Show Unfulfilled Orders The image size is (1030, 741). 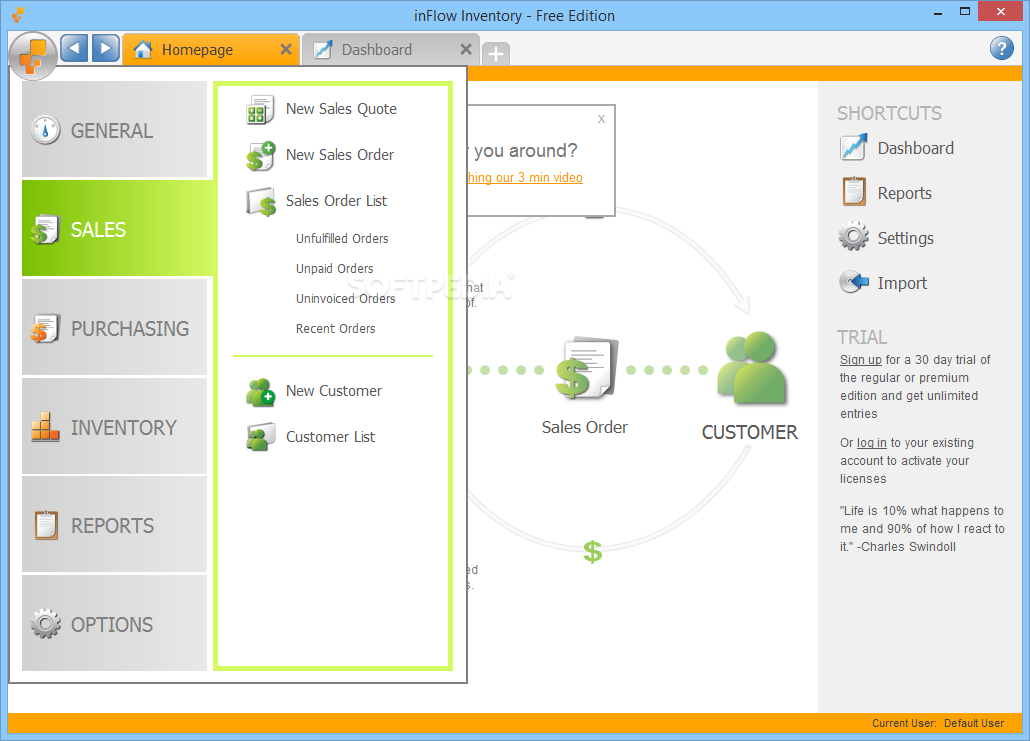(x=342, y=238)
